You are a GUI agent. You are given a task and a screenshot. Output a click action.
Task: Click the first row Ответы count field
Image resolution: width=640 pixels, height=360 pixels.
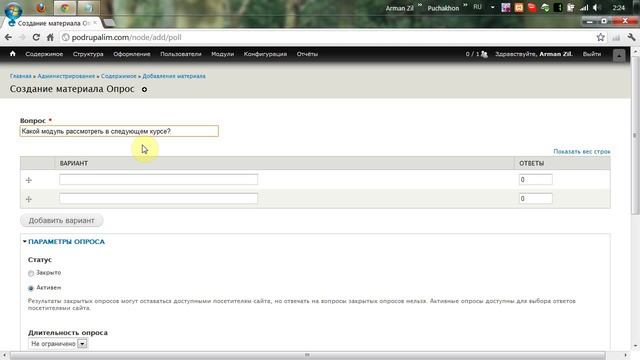point(536,179)
